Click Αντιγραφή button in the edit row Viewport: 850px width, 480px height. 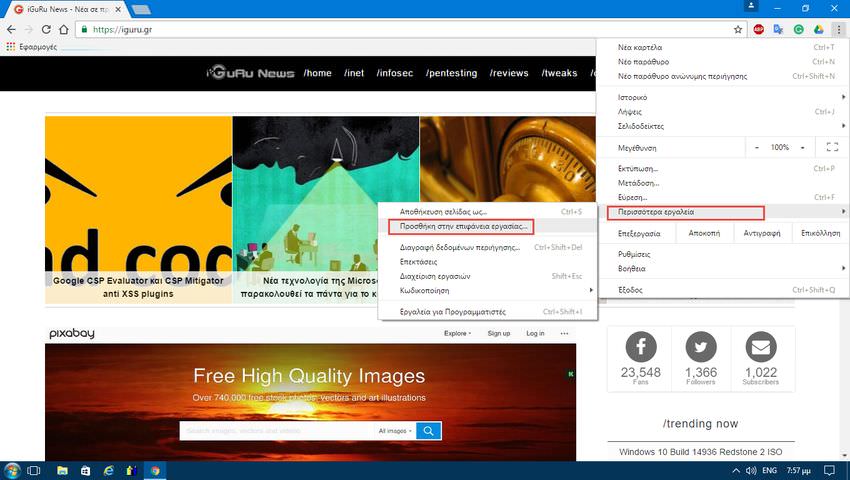pyautogui.click(x=760, y=232)
